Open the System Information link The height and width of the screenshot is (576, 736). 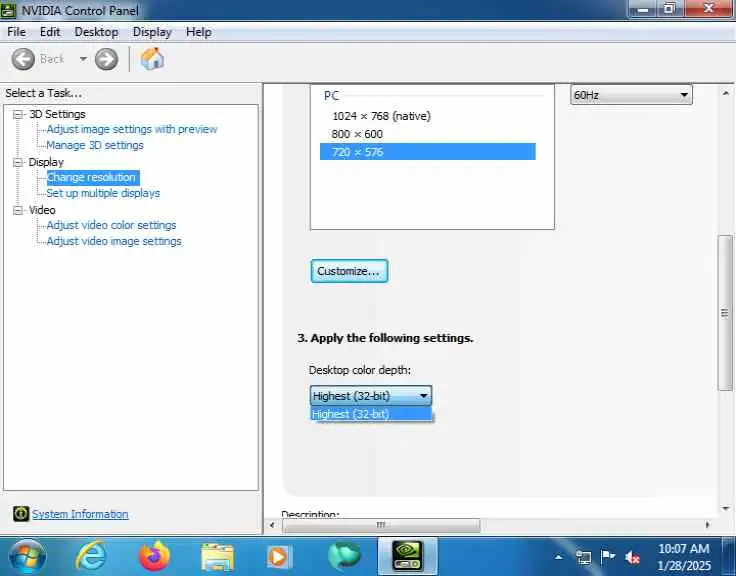80,514
